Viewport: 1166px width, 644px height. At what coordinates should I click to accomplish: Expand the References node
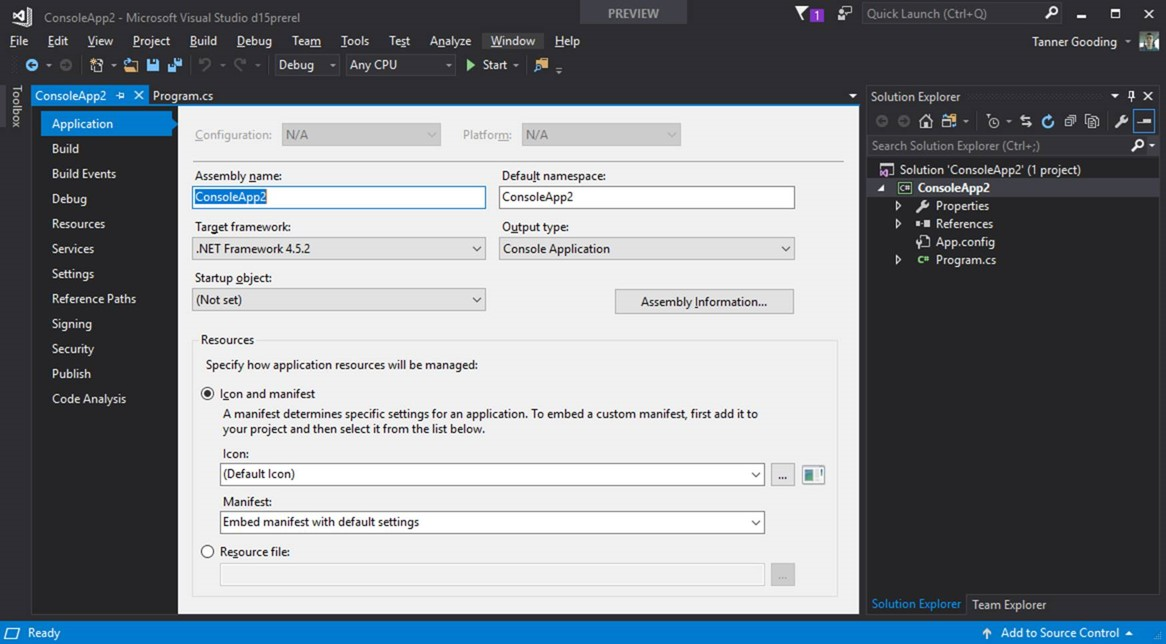coord(898,223)
